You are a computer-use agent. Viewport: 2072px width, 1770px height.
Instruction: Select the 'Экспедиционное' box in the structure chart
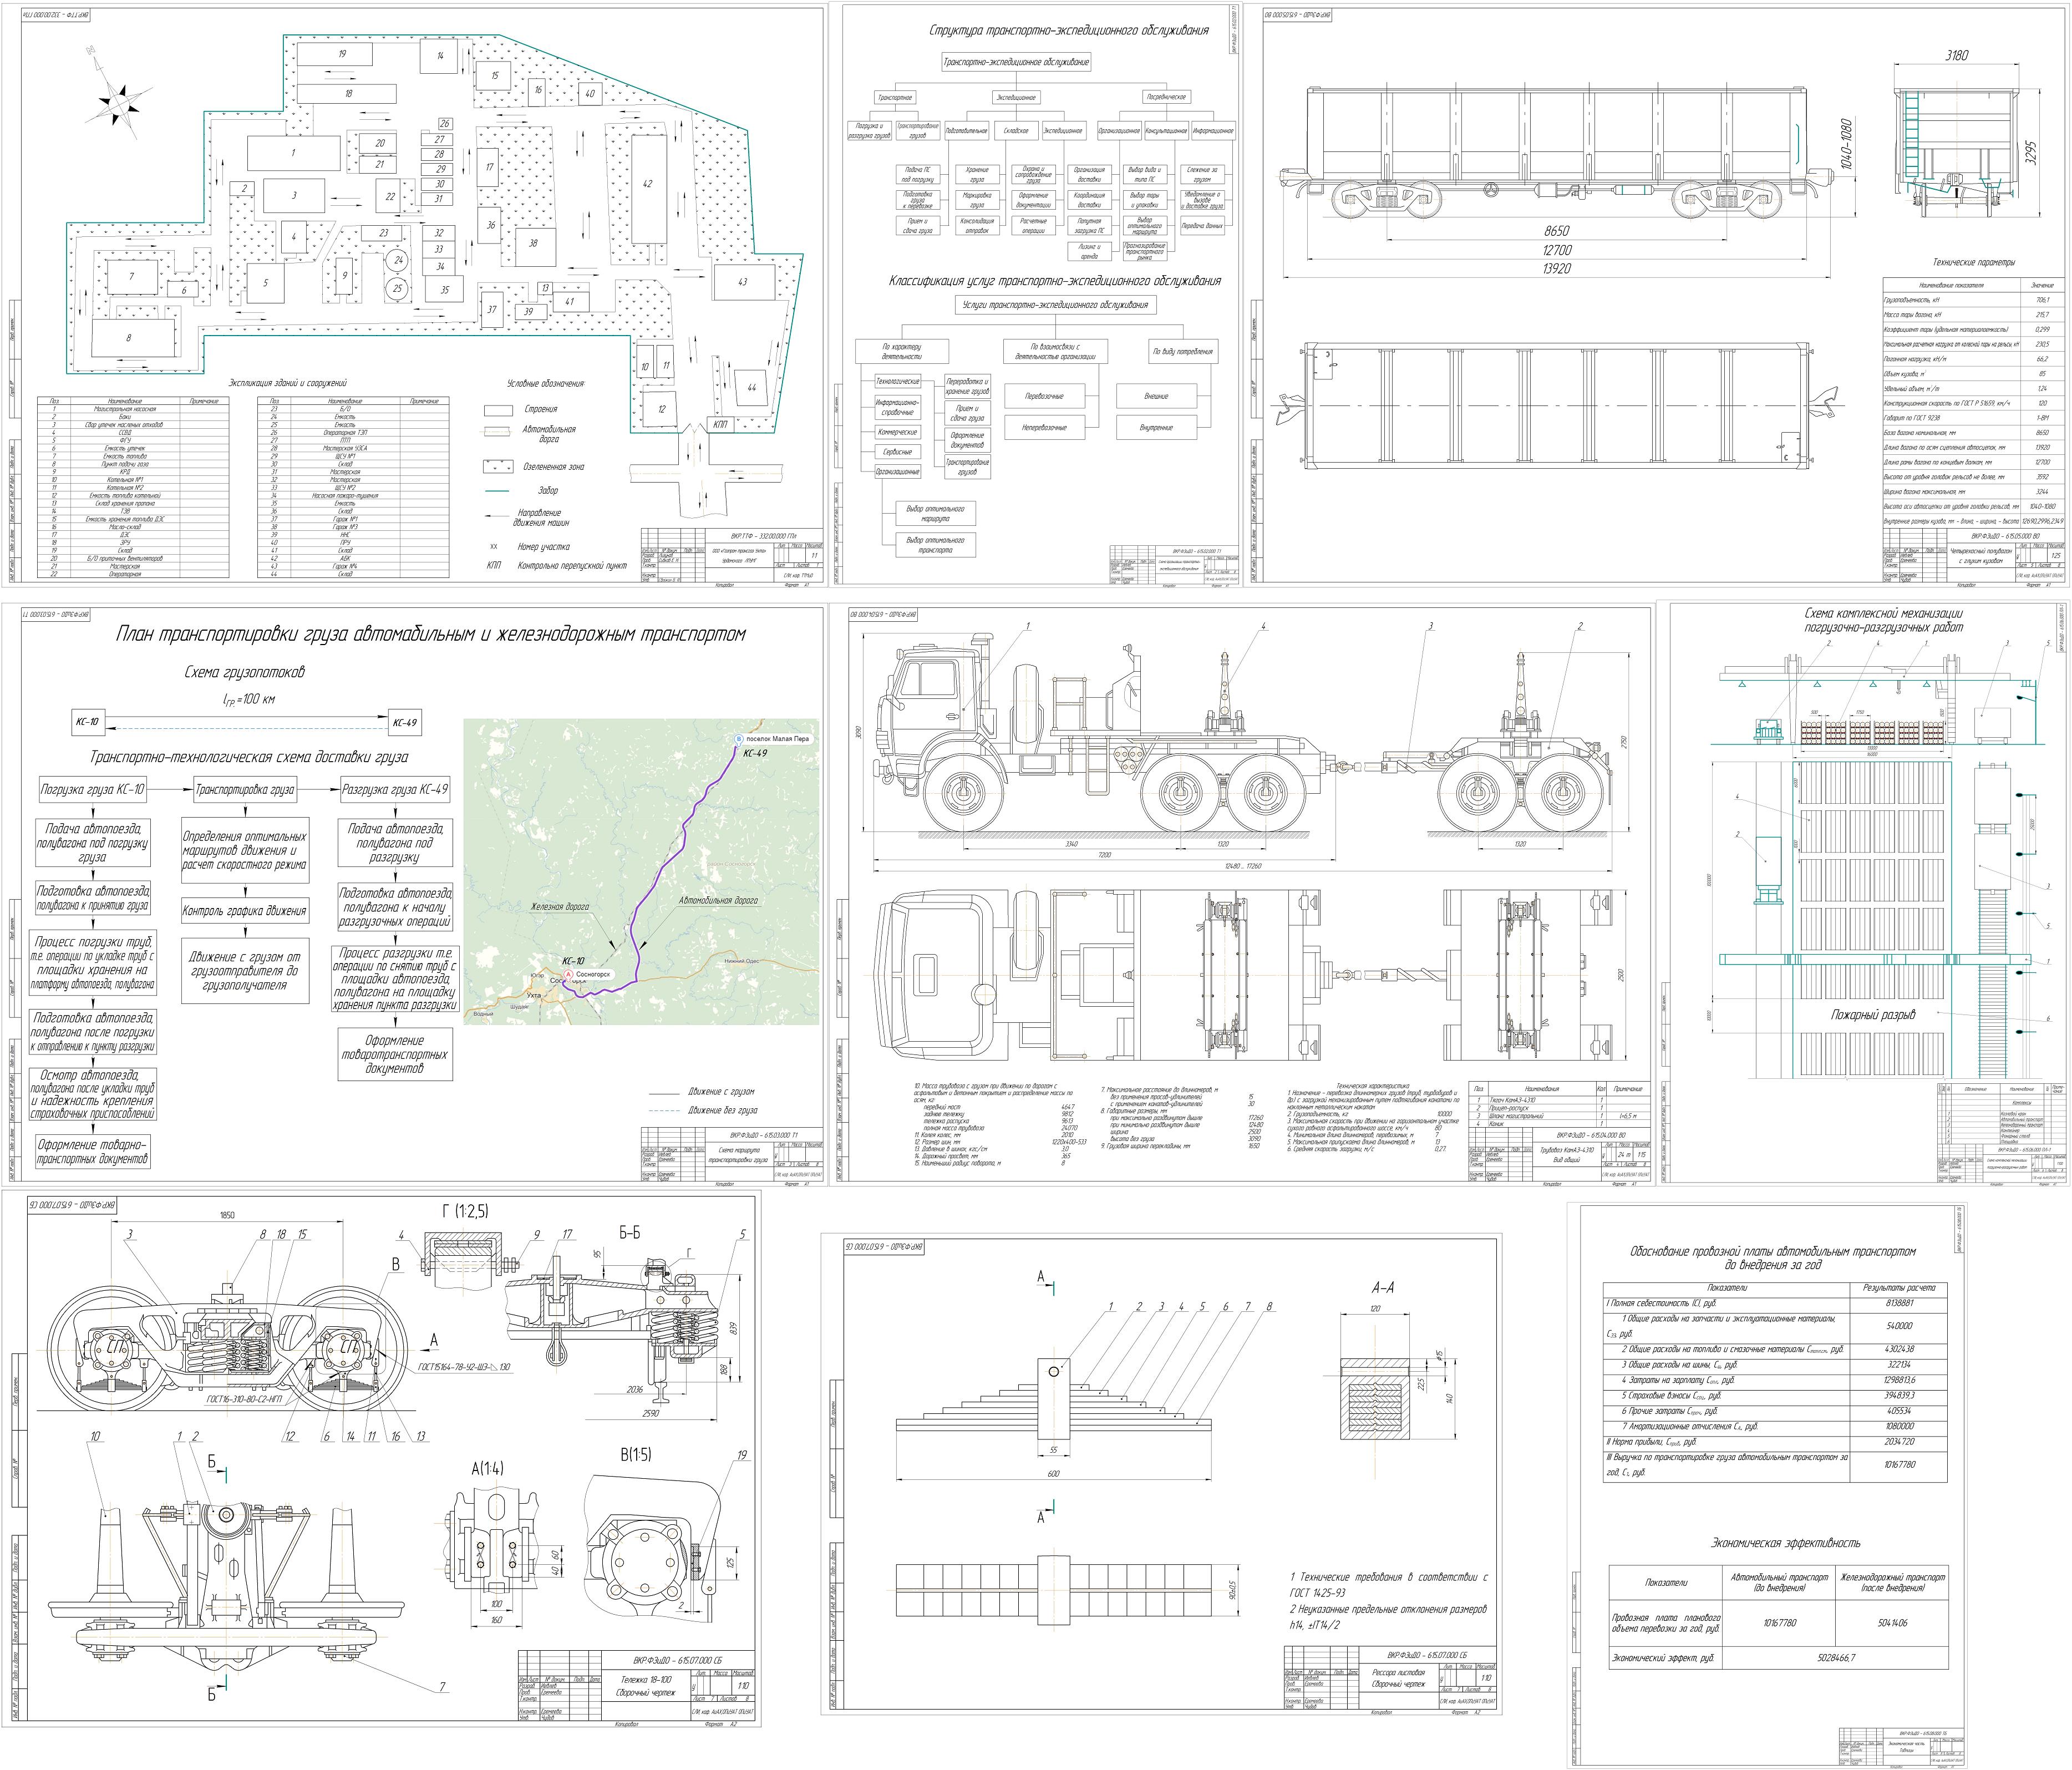coord(1016,97)
